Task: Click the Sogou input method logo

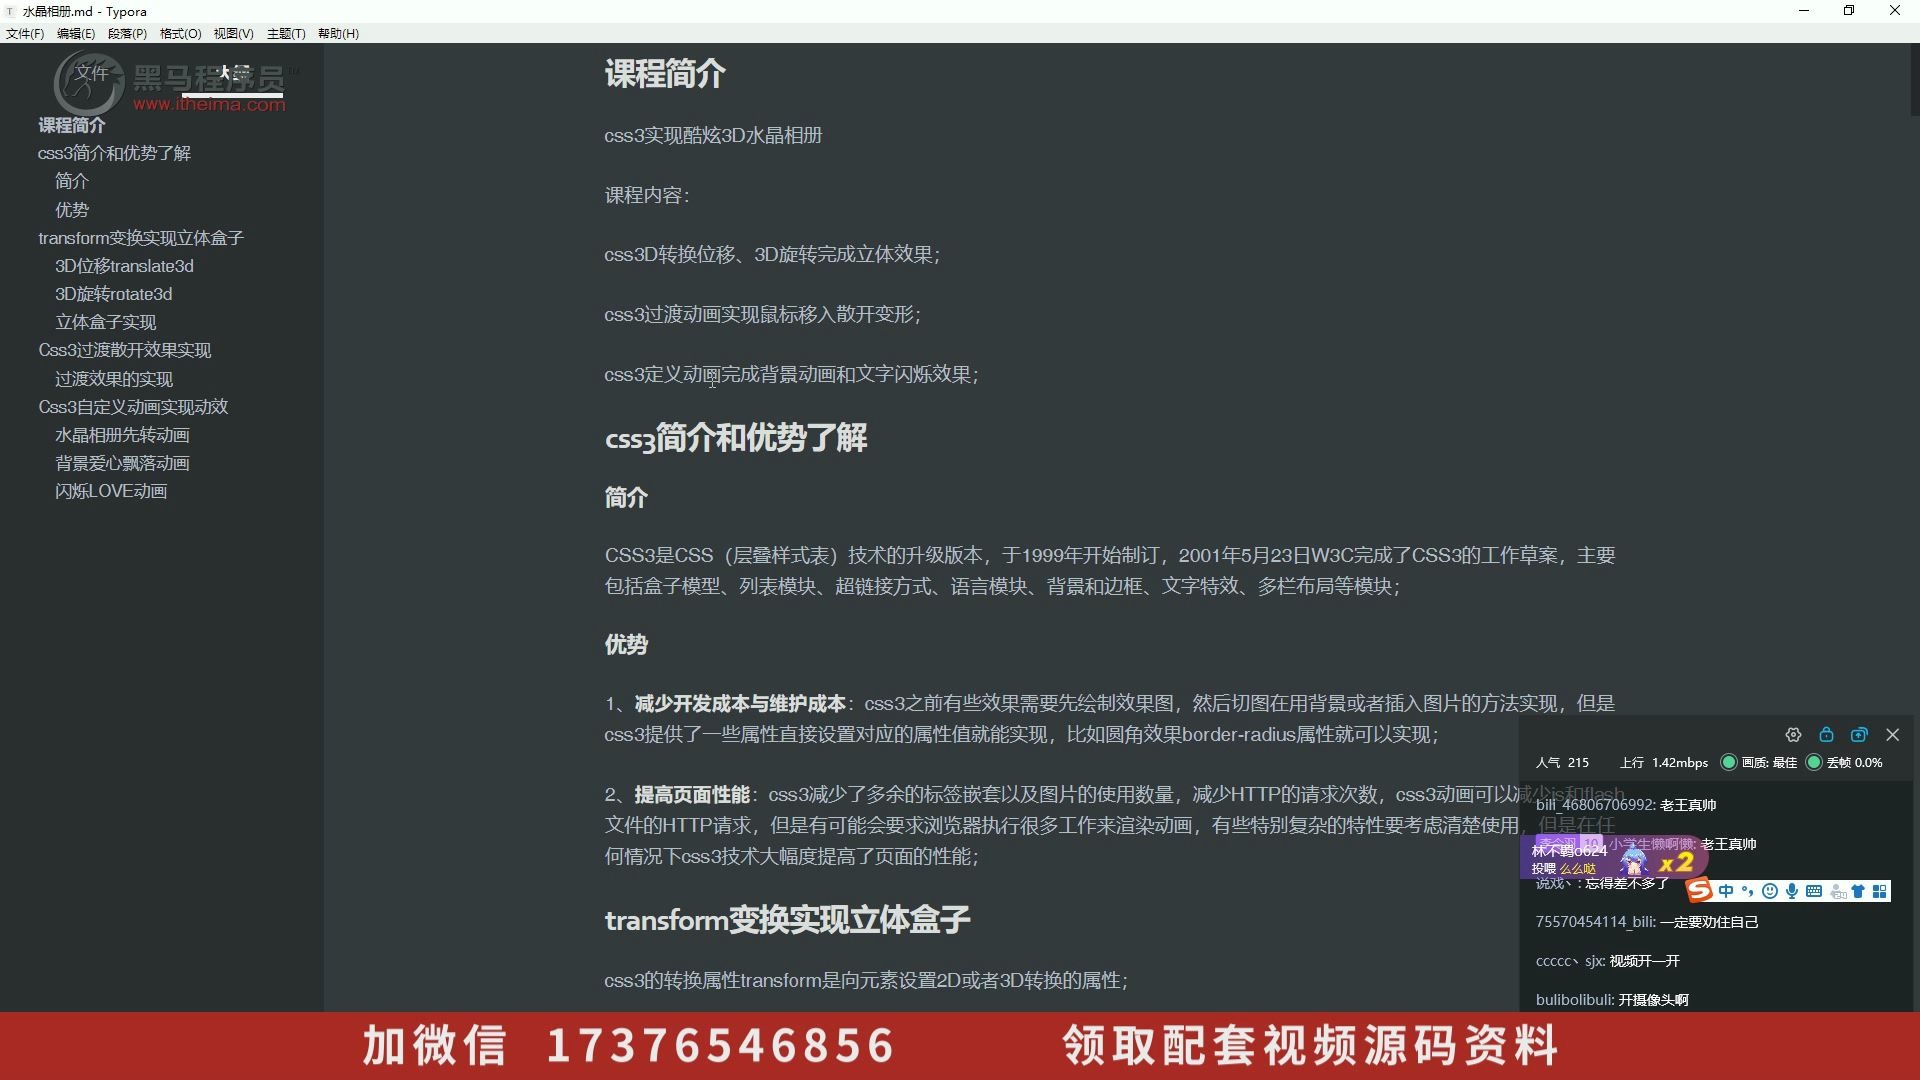Action: coord(1699,891)
